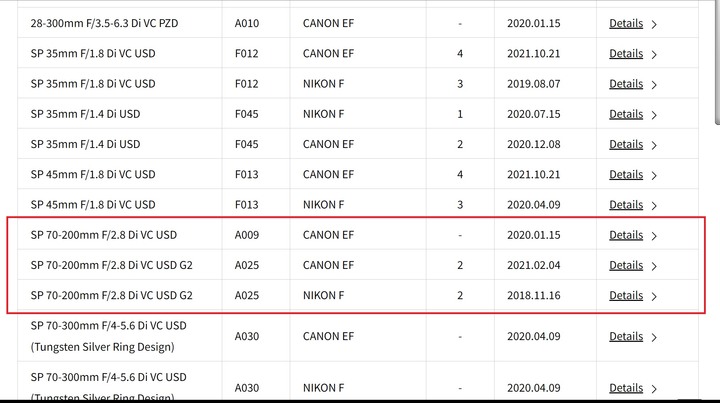Image resolution: width=720 pixels, height=403 pixels.
Task: Open Details for SP 35mm F045 Nikon F
Action: [626, 114]
